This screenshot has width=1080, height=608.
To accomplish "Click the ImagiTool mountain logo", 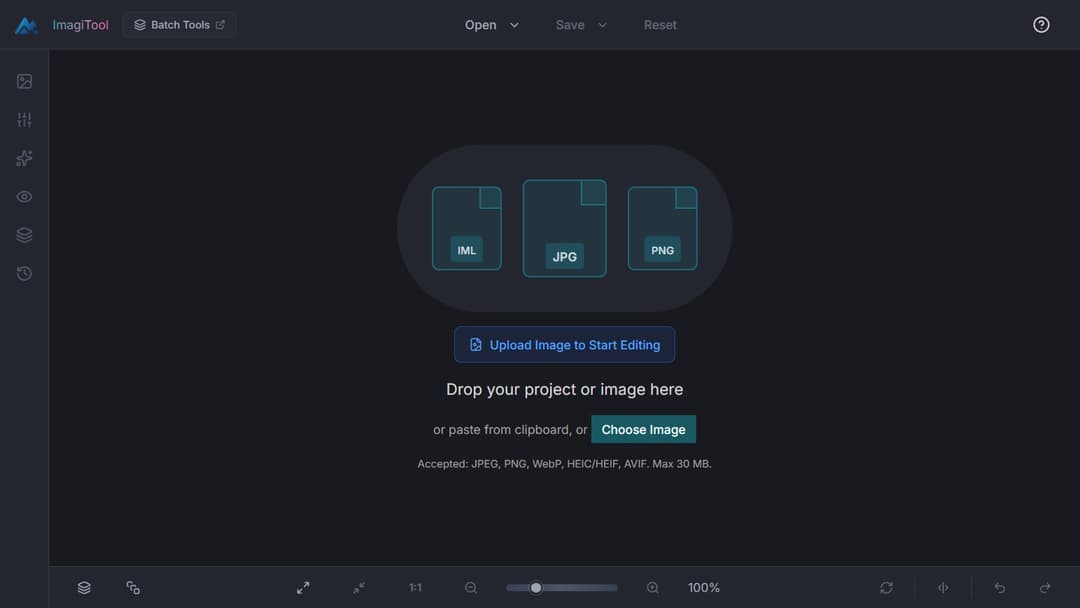I will [x=26, y=25].
